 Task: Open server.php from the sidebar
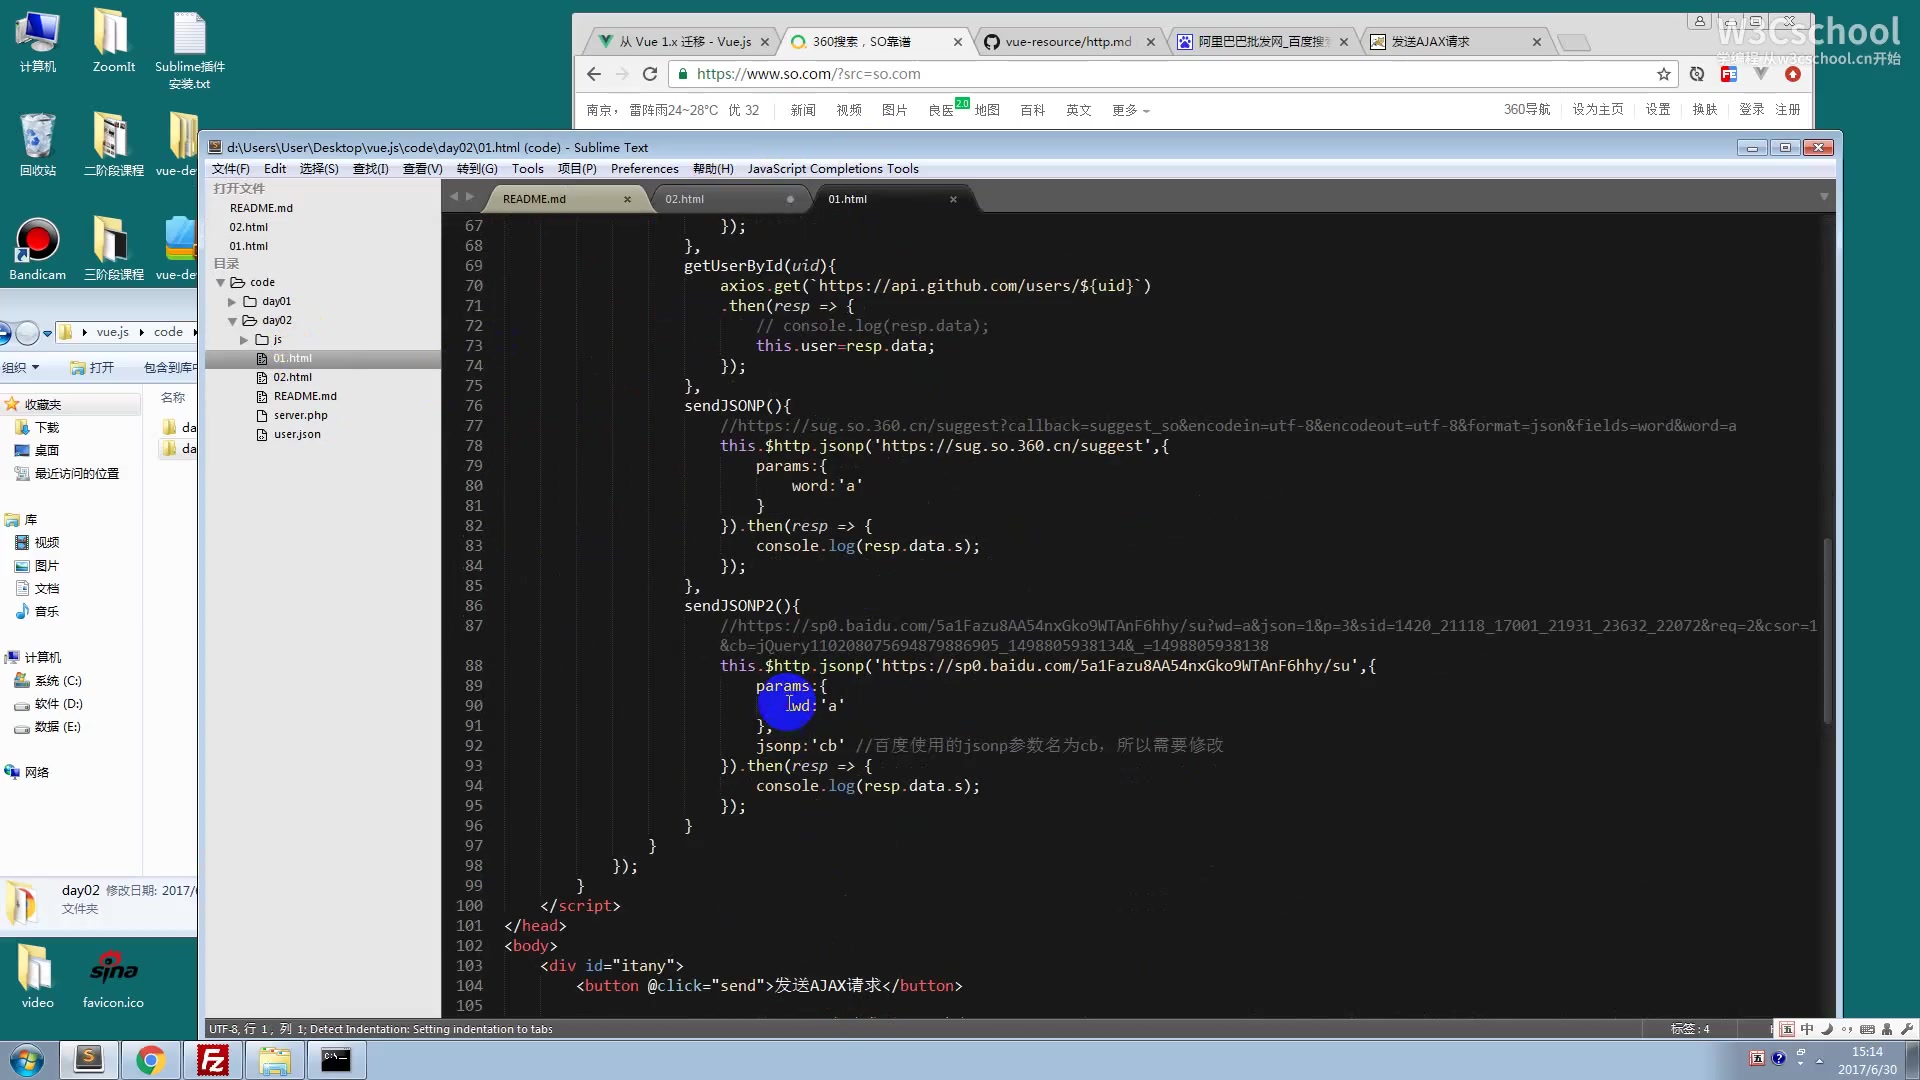(x=301, y=415)
